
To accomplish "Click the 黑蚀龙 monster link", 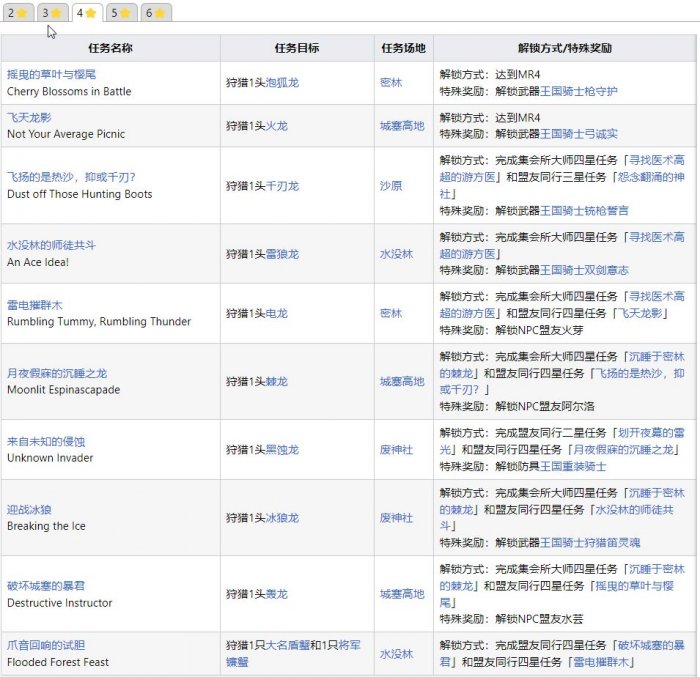I will (x=281, y=450).
